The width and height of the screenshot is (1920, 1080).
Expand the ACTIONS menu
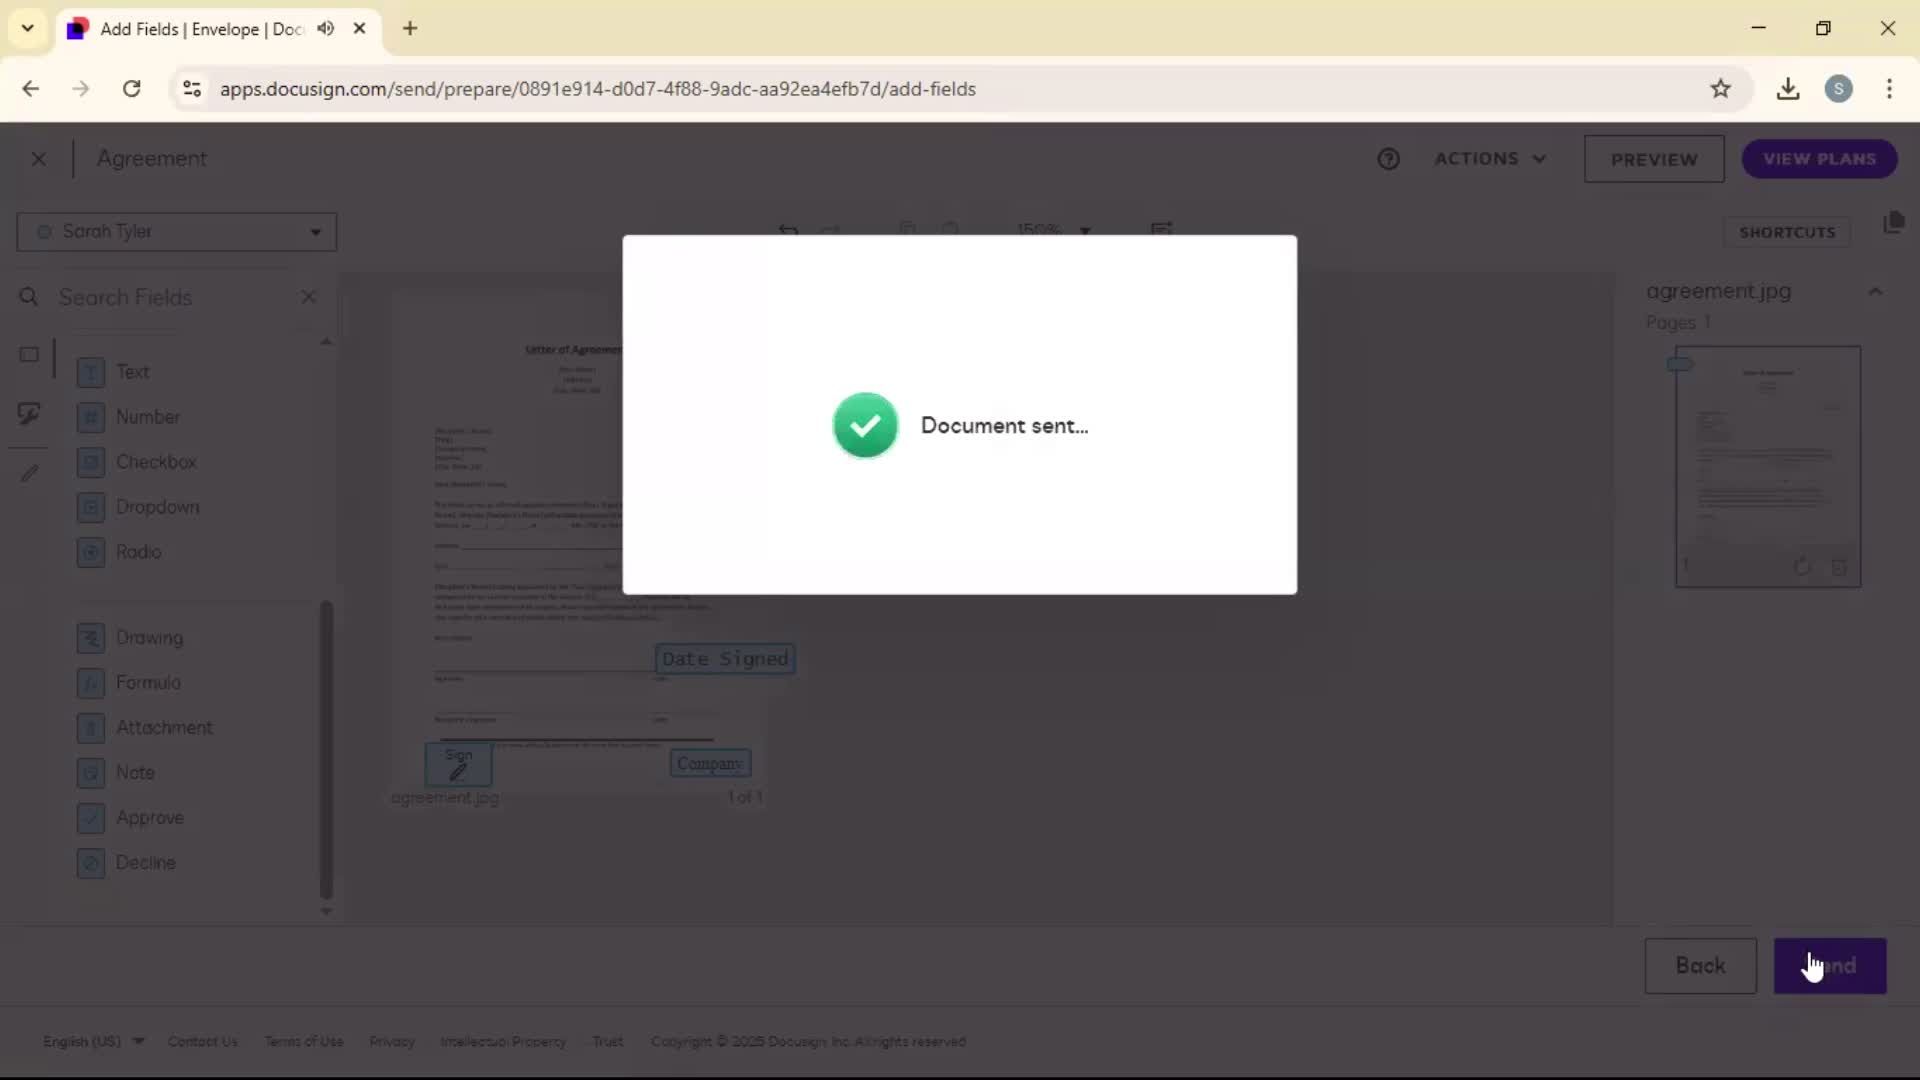click(1490, 159)
